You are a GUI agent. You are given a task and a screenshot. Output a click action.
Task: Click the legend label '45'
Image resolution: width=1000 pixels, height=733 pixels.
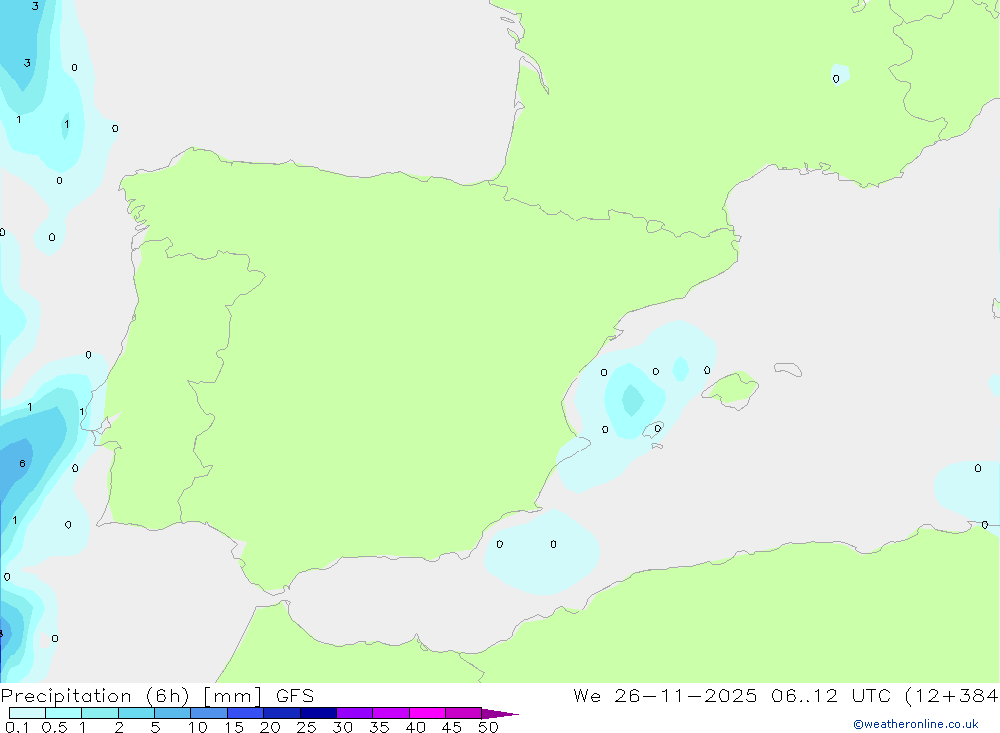(x=452, y=727)
